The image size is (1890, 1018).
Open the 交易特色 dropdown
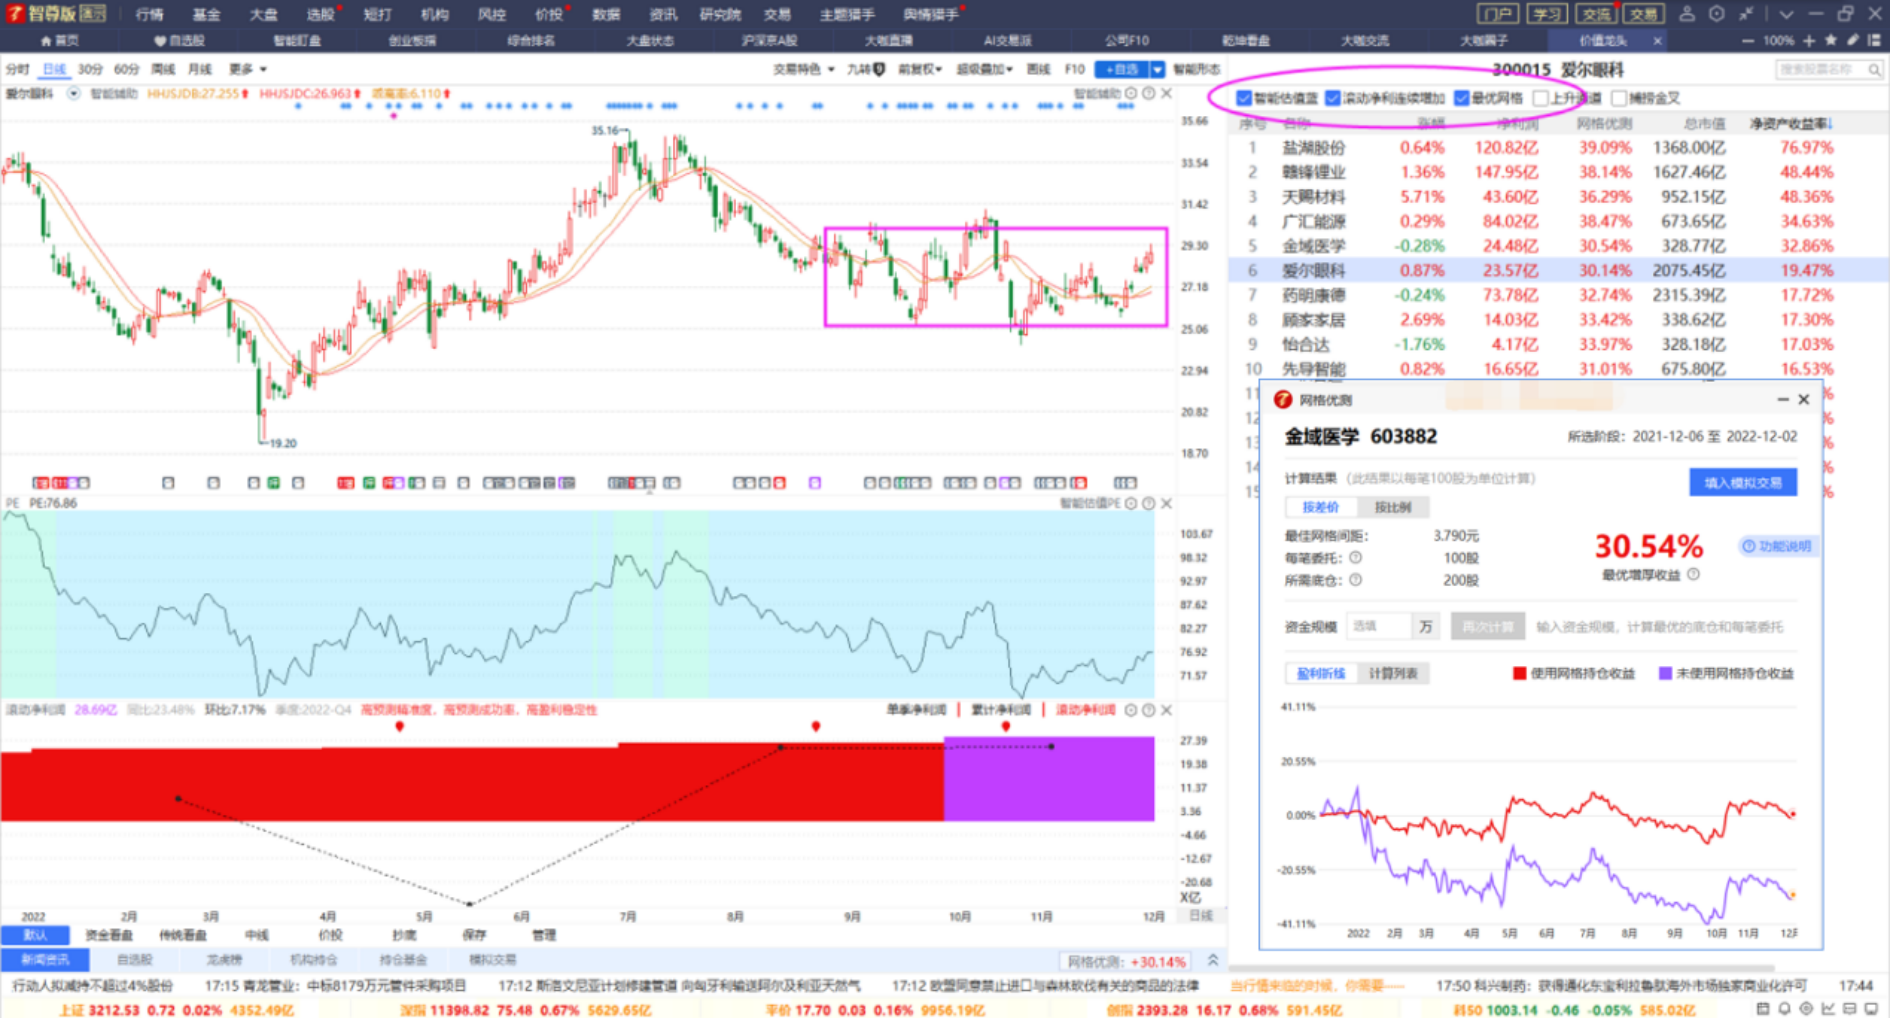804,69
